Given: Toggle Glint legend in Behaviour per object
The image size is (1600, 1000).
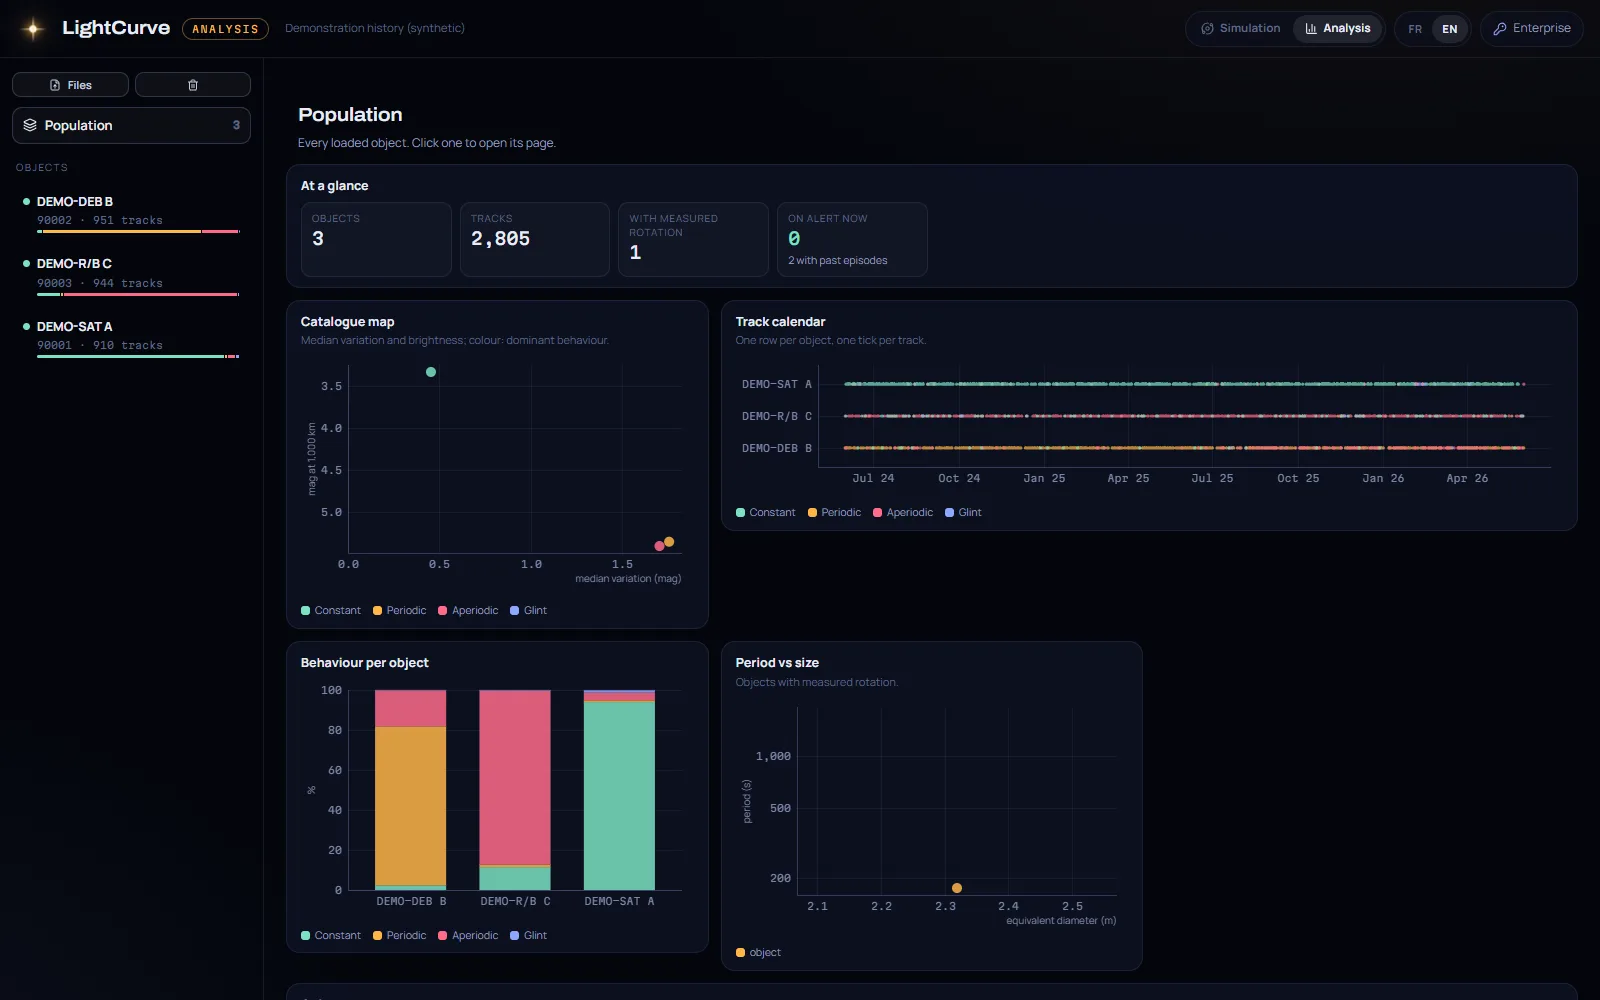Looking at the screenshot, I should pos(528,935).
